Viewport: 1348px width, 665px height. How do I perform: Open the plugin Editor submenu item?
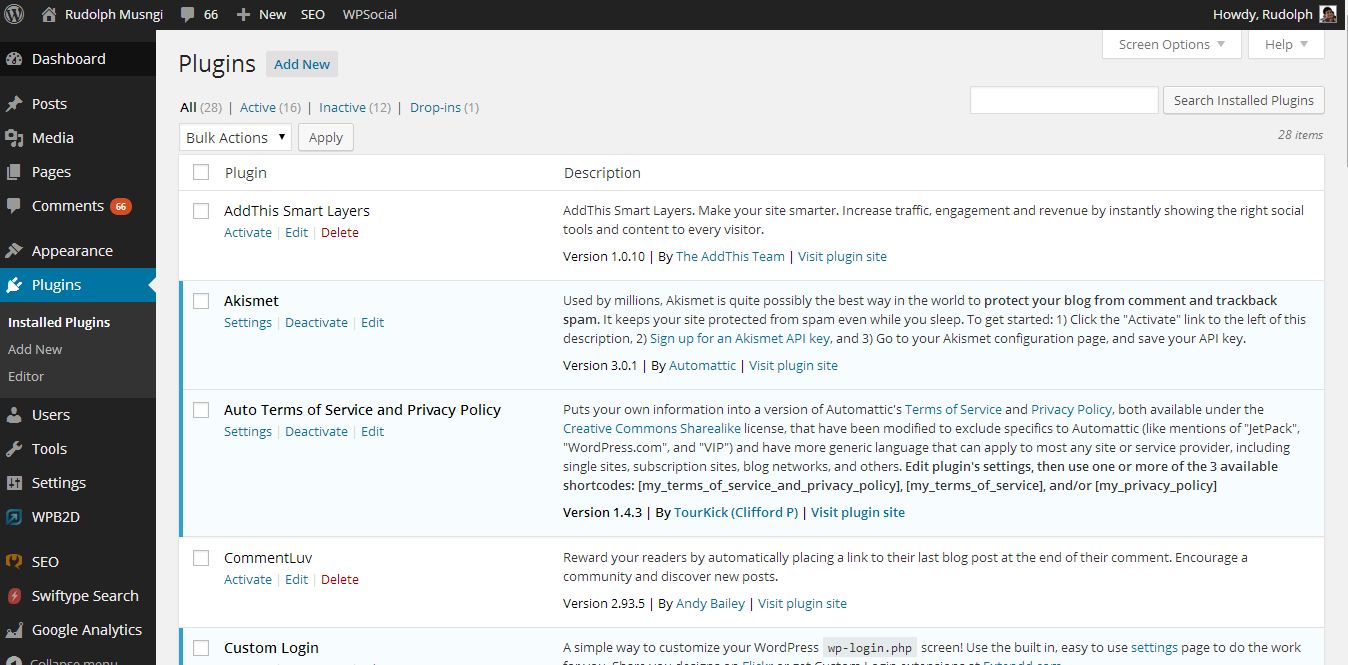[x=26, y=376]
